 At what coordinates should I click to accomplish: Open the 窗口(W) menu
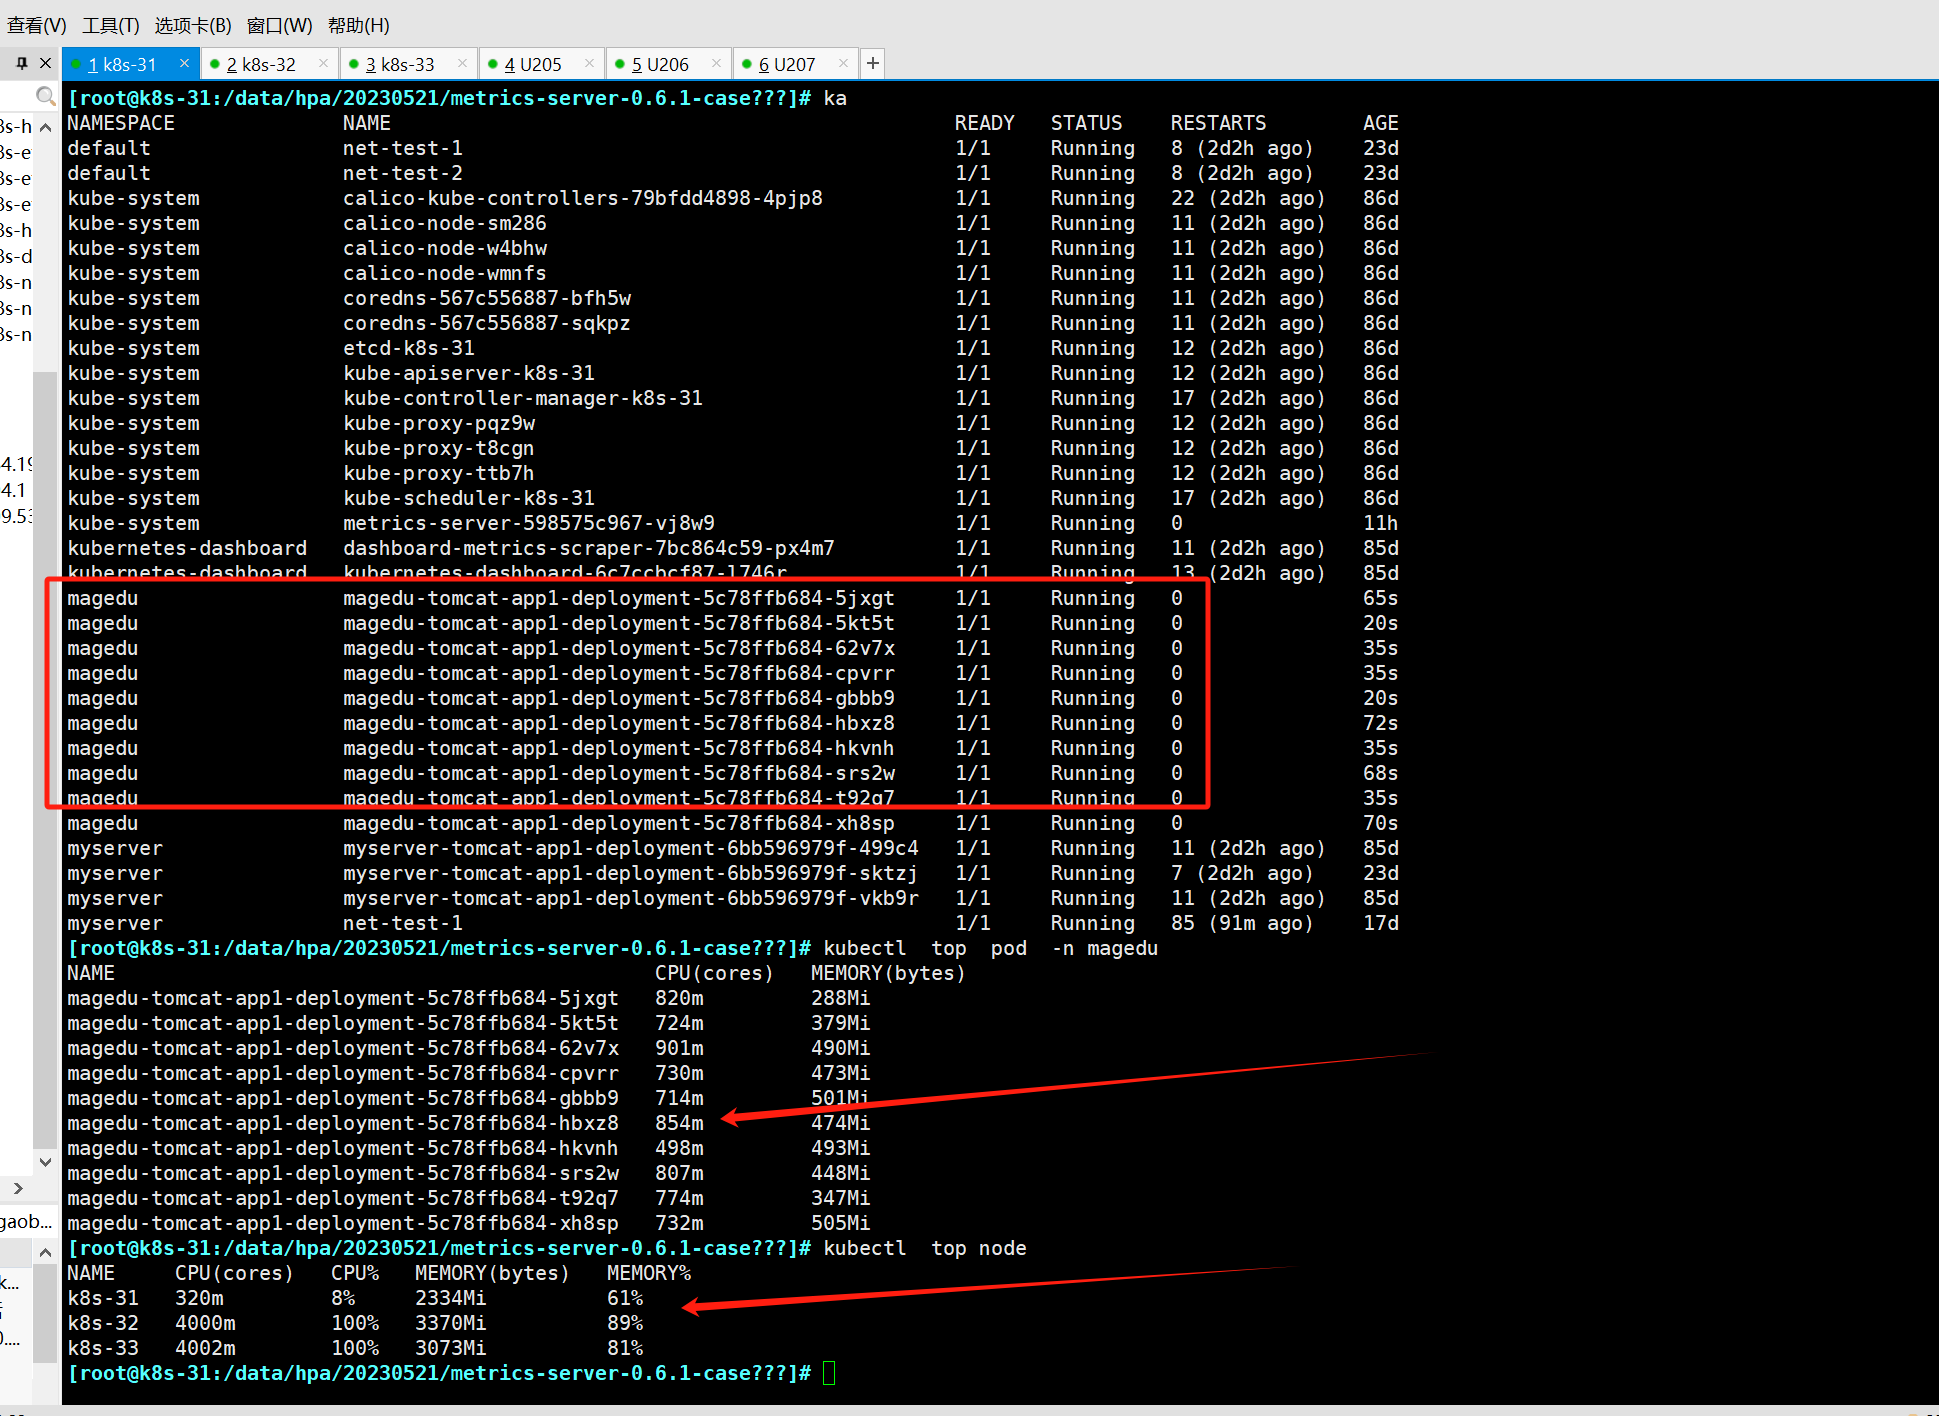coord(279,25)
